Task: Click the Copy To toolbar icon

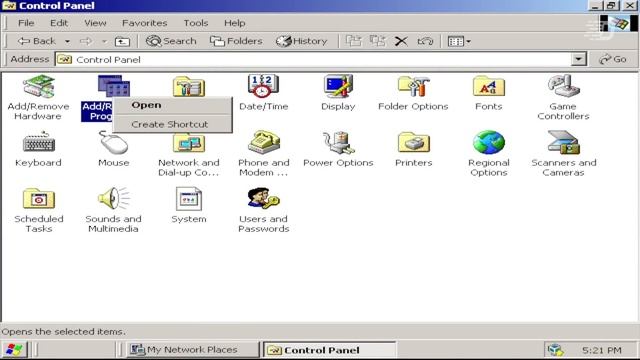Action: point(378,41)
